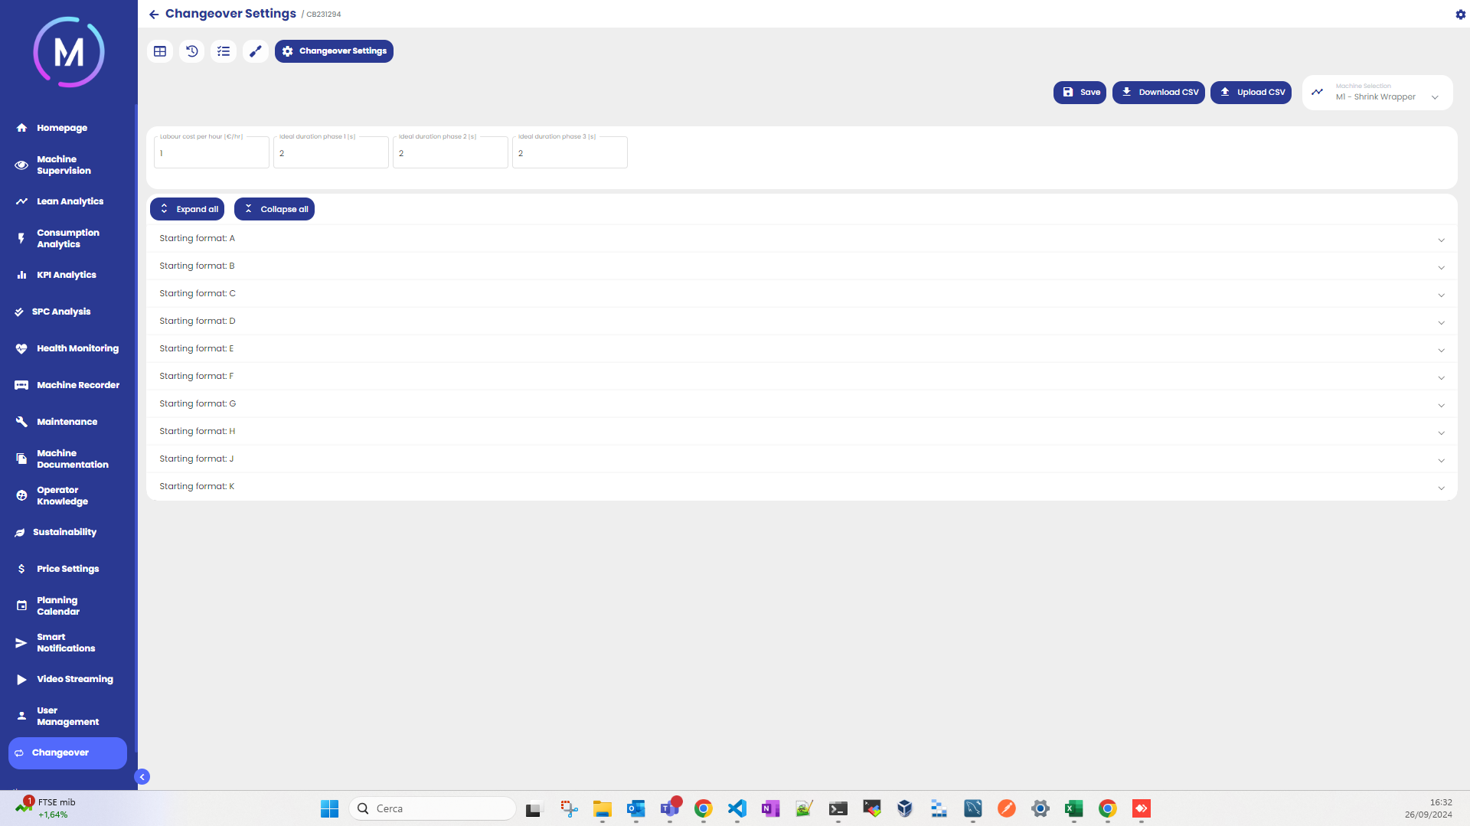This screenshot has width=1470, height=826.
Task: Open the Machine Selection dropdown
Action: (1377, 93)
